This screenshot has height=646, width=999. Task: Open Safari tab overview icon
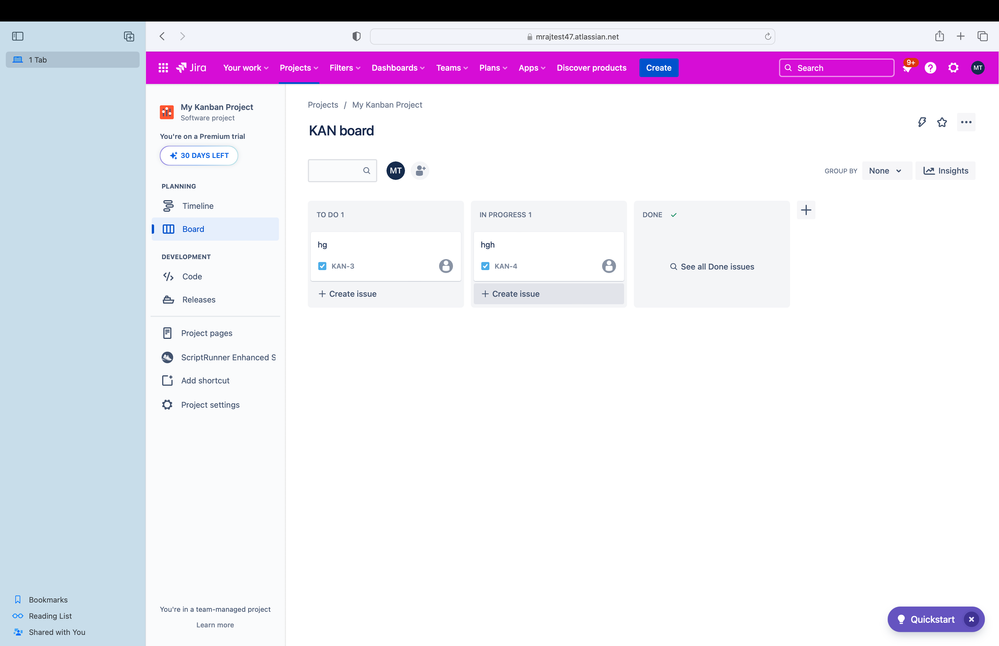[x=982, y=36]
